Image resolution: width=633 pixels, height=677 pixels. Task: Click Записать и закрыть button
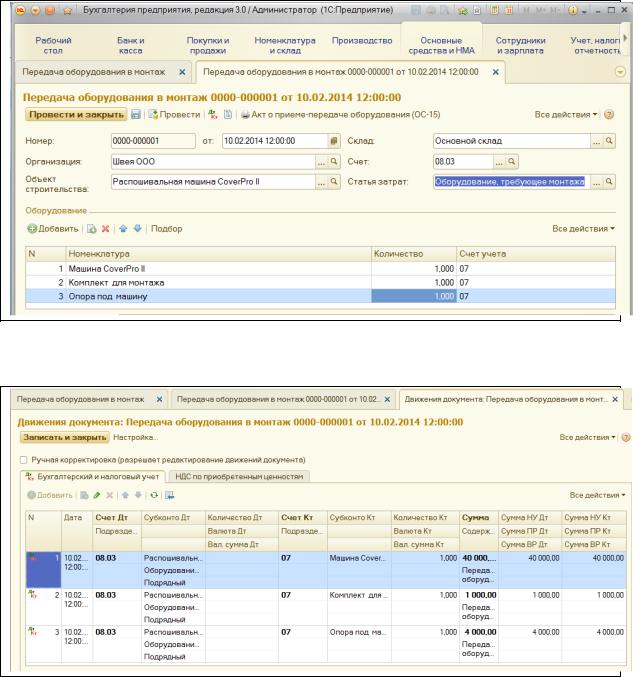coord(64,437)
